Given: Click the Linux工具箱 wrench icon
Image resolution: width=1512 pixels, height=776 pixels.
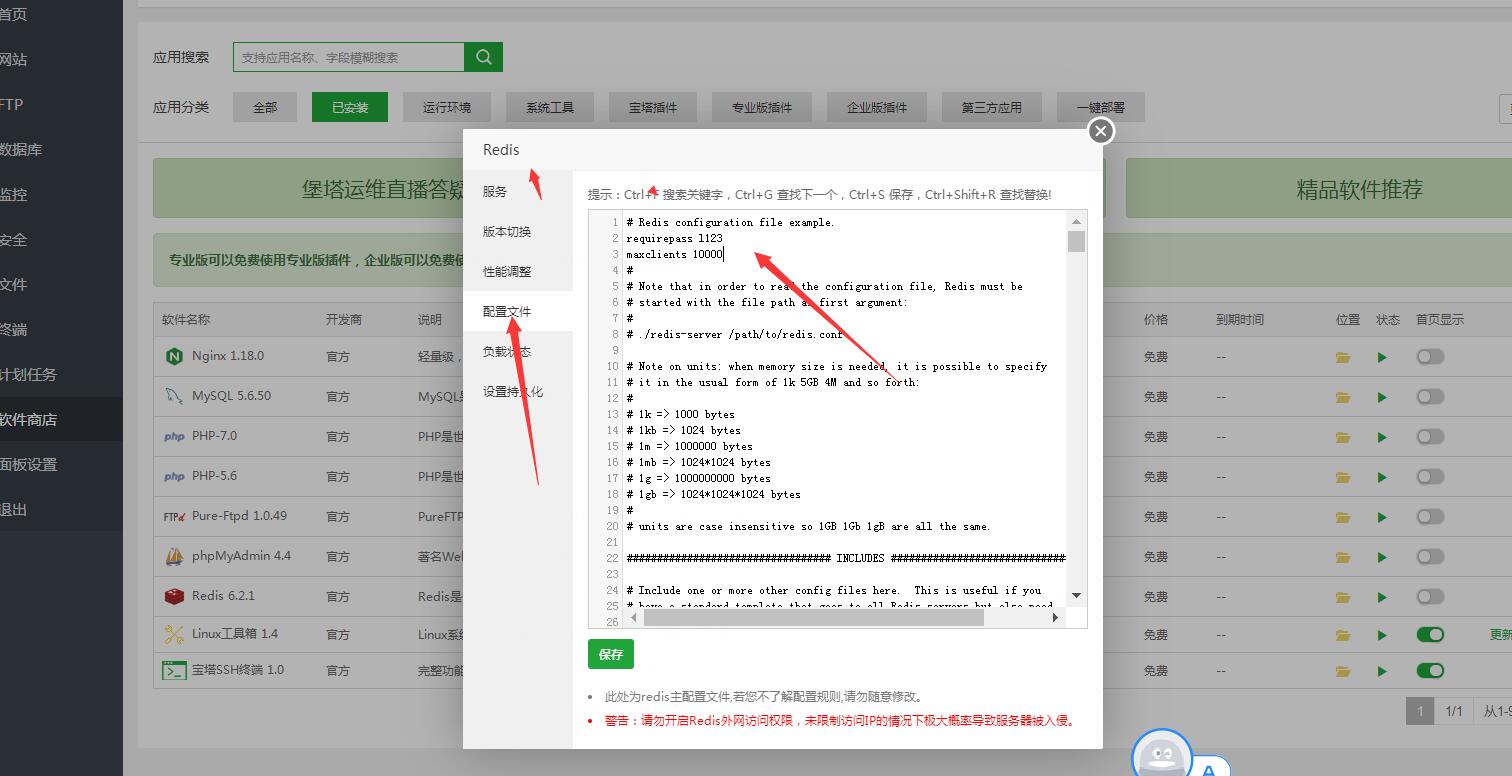Looking at the screenshot, I should 174,634.
